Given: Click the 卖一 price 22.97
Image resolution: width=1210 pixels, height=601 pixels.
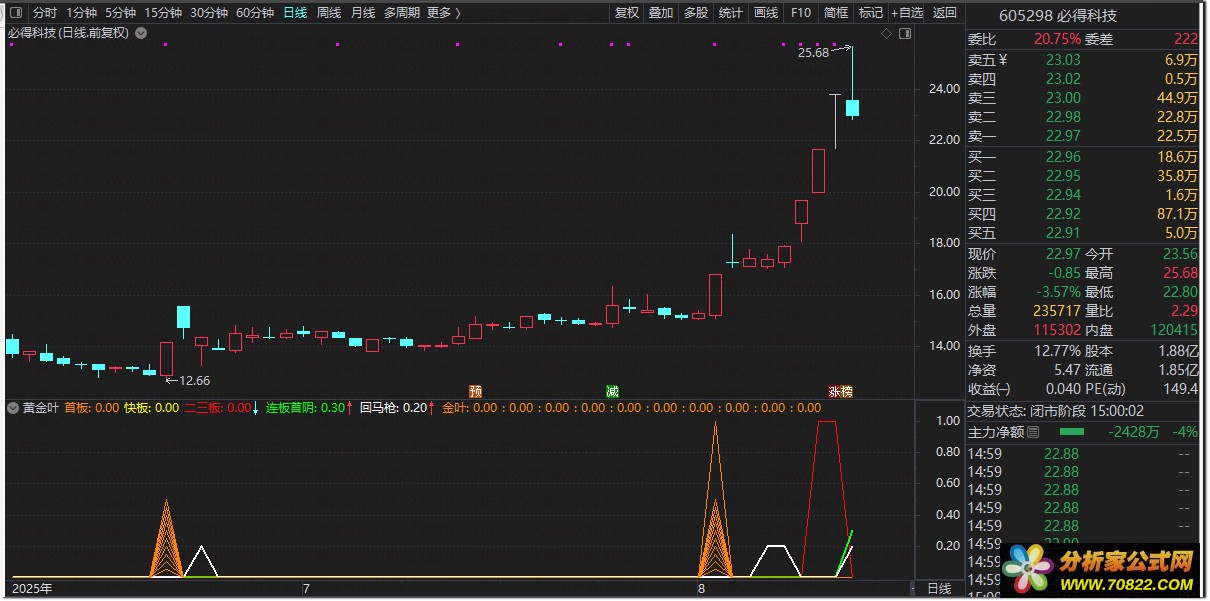Looking at the screenshot, I should (x=1063, y=136).
